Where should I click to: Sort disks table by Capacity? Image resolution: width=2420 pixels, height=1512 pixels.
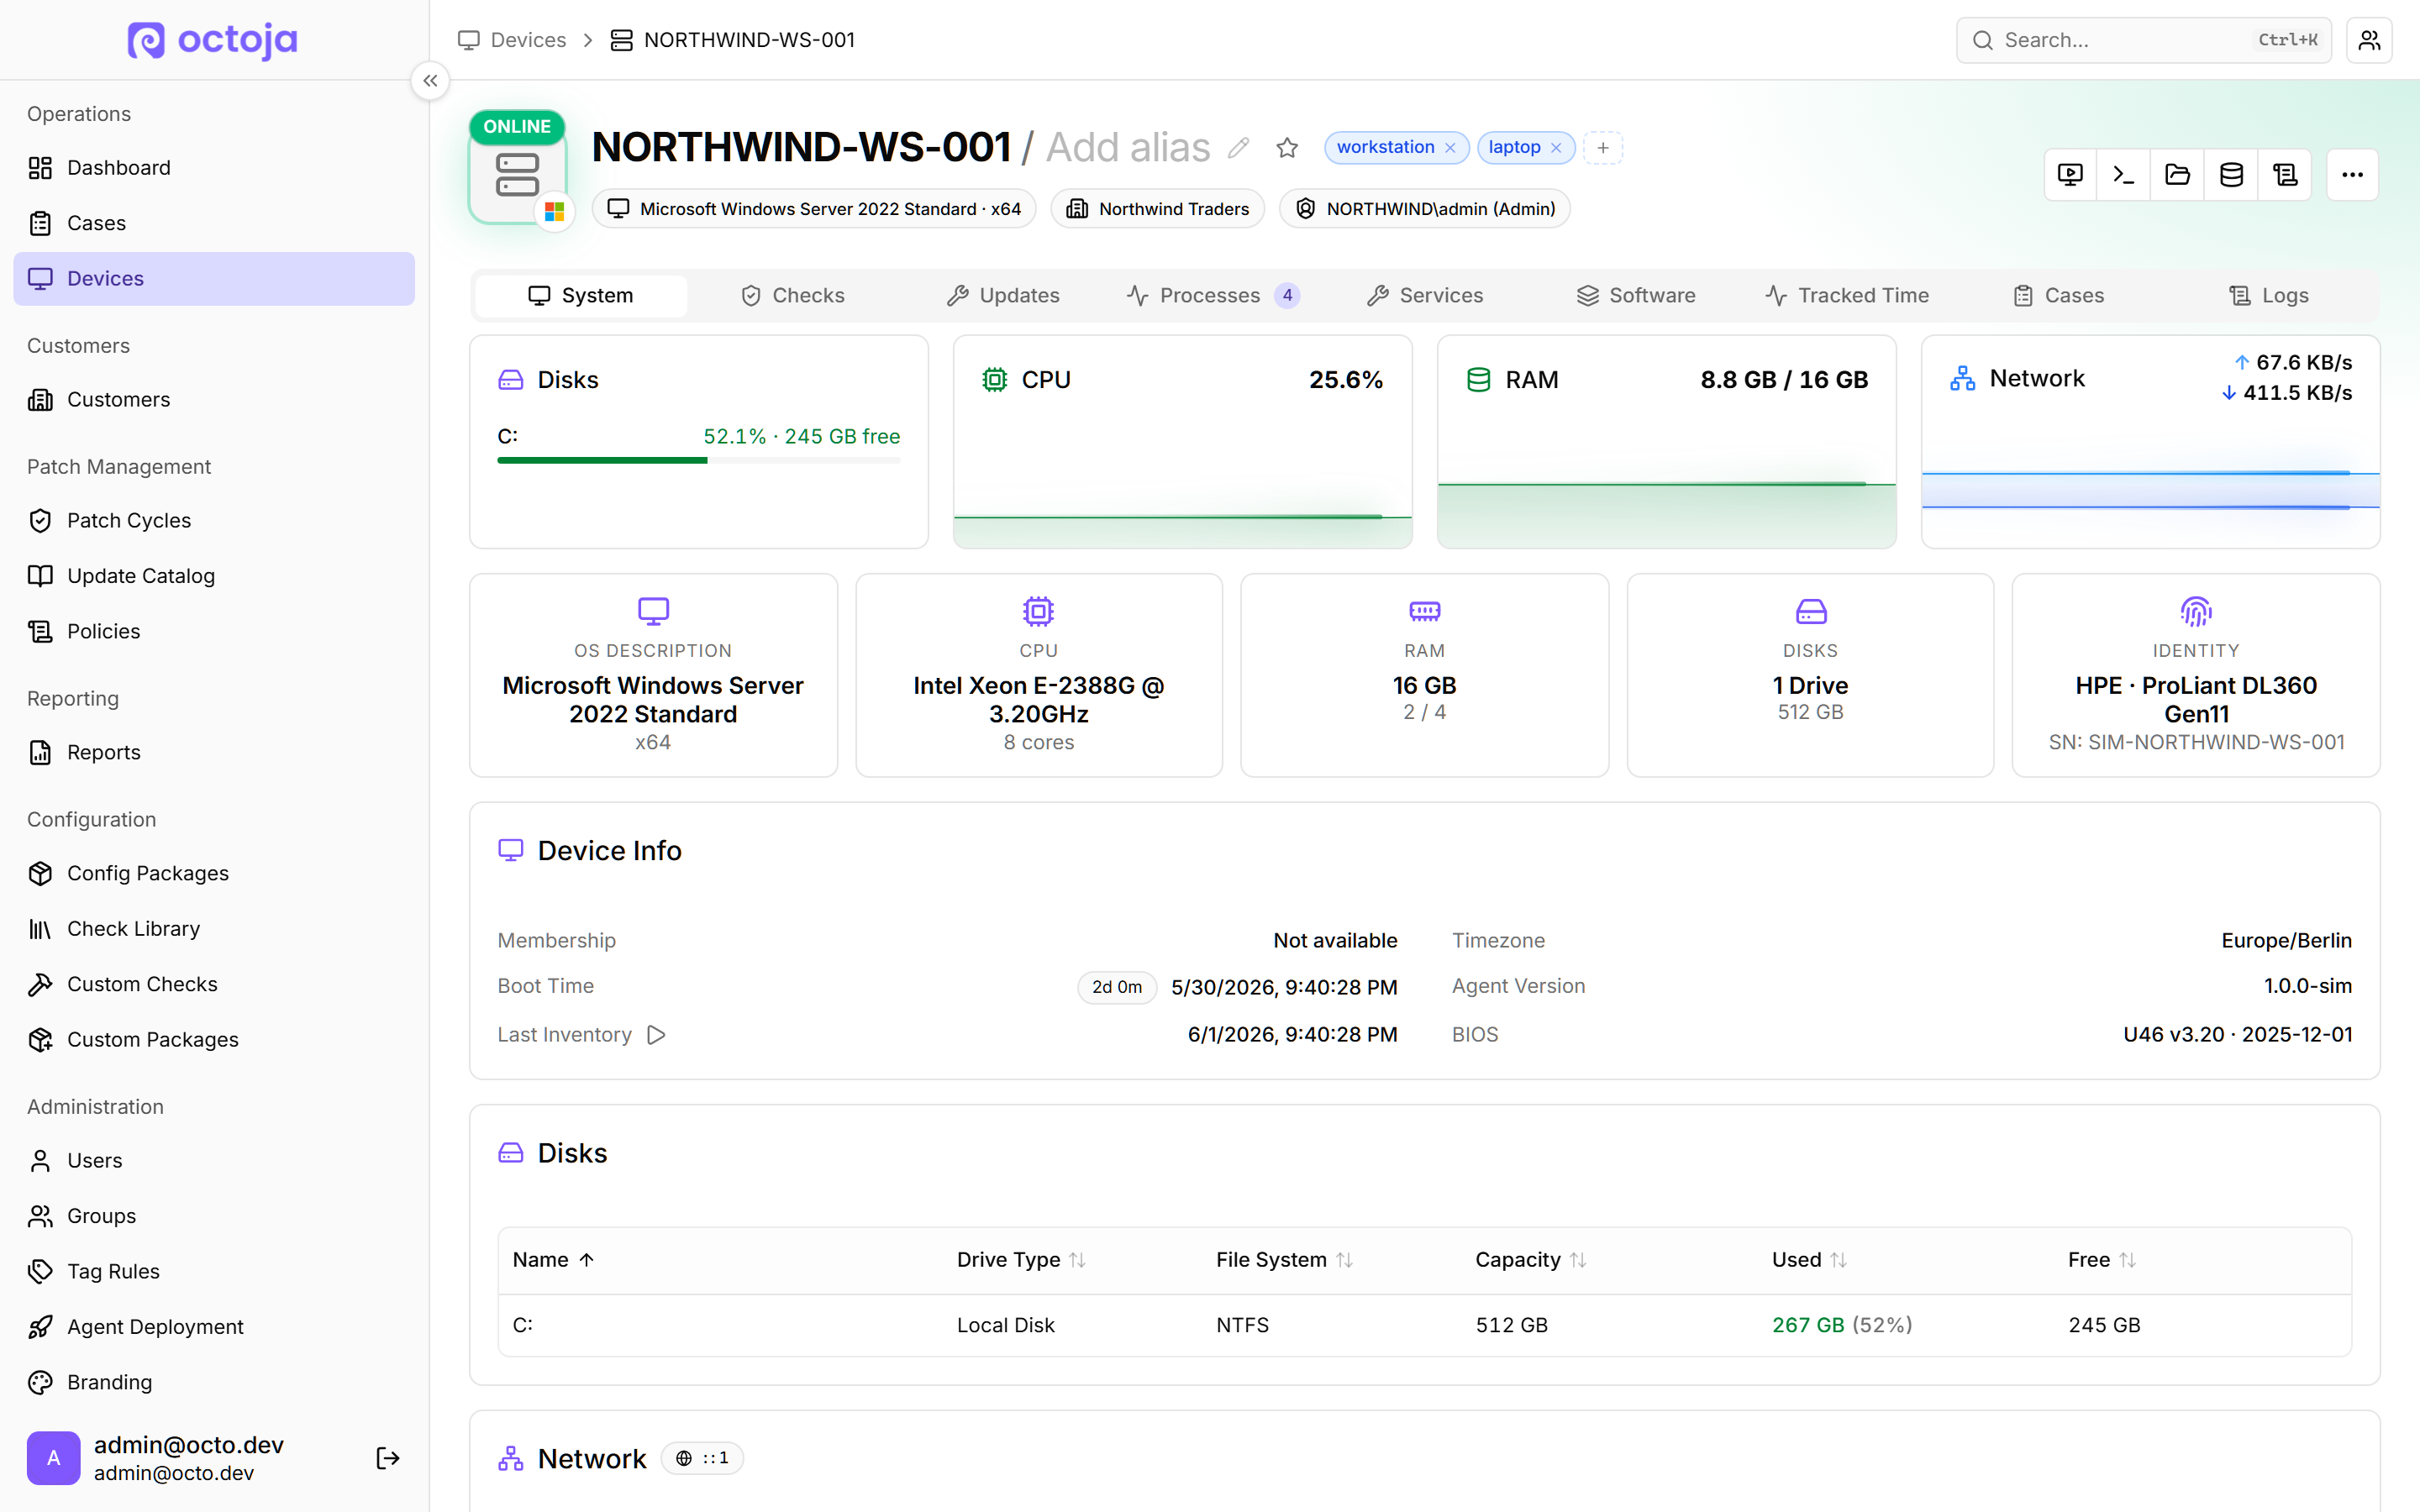1531,1260
